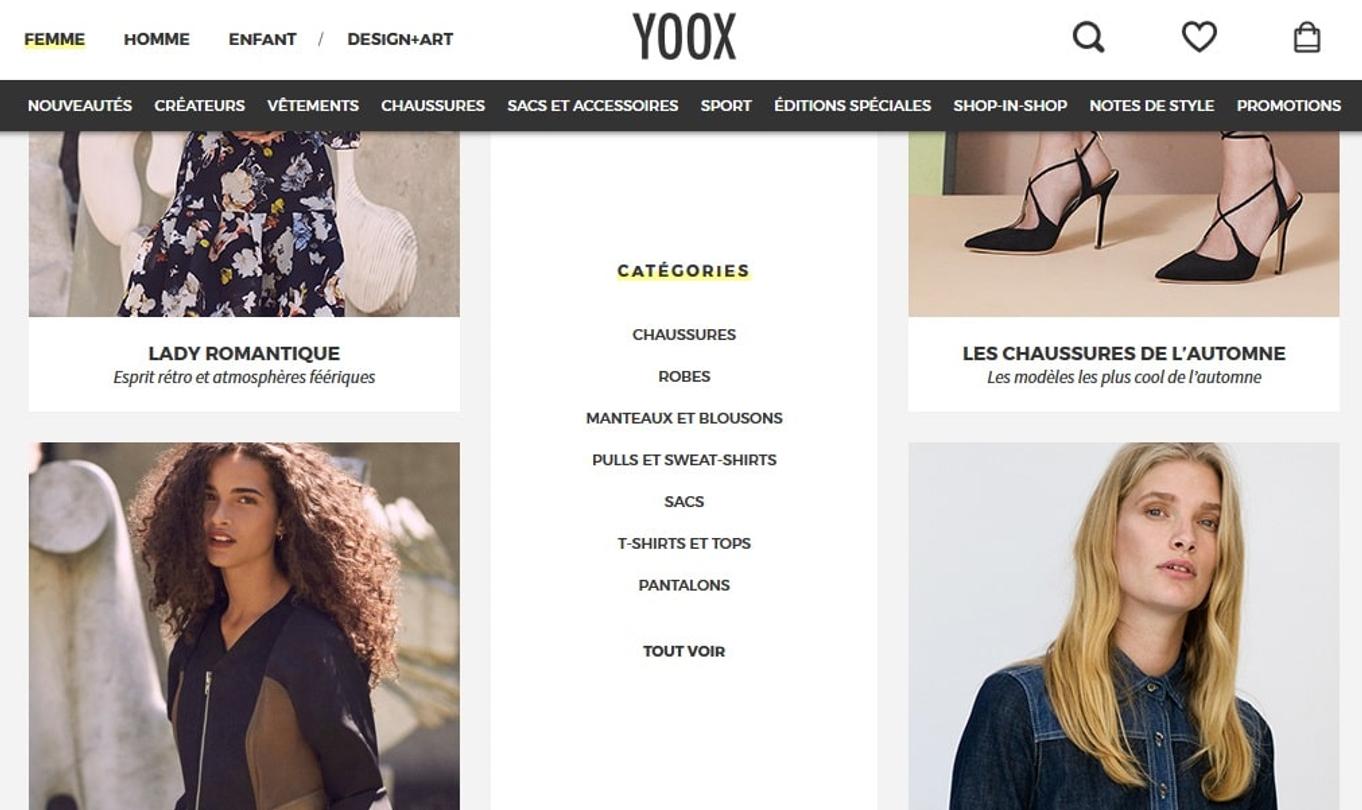Select the DESIGN+ART section

[400, 39]
